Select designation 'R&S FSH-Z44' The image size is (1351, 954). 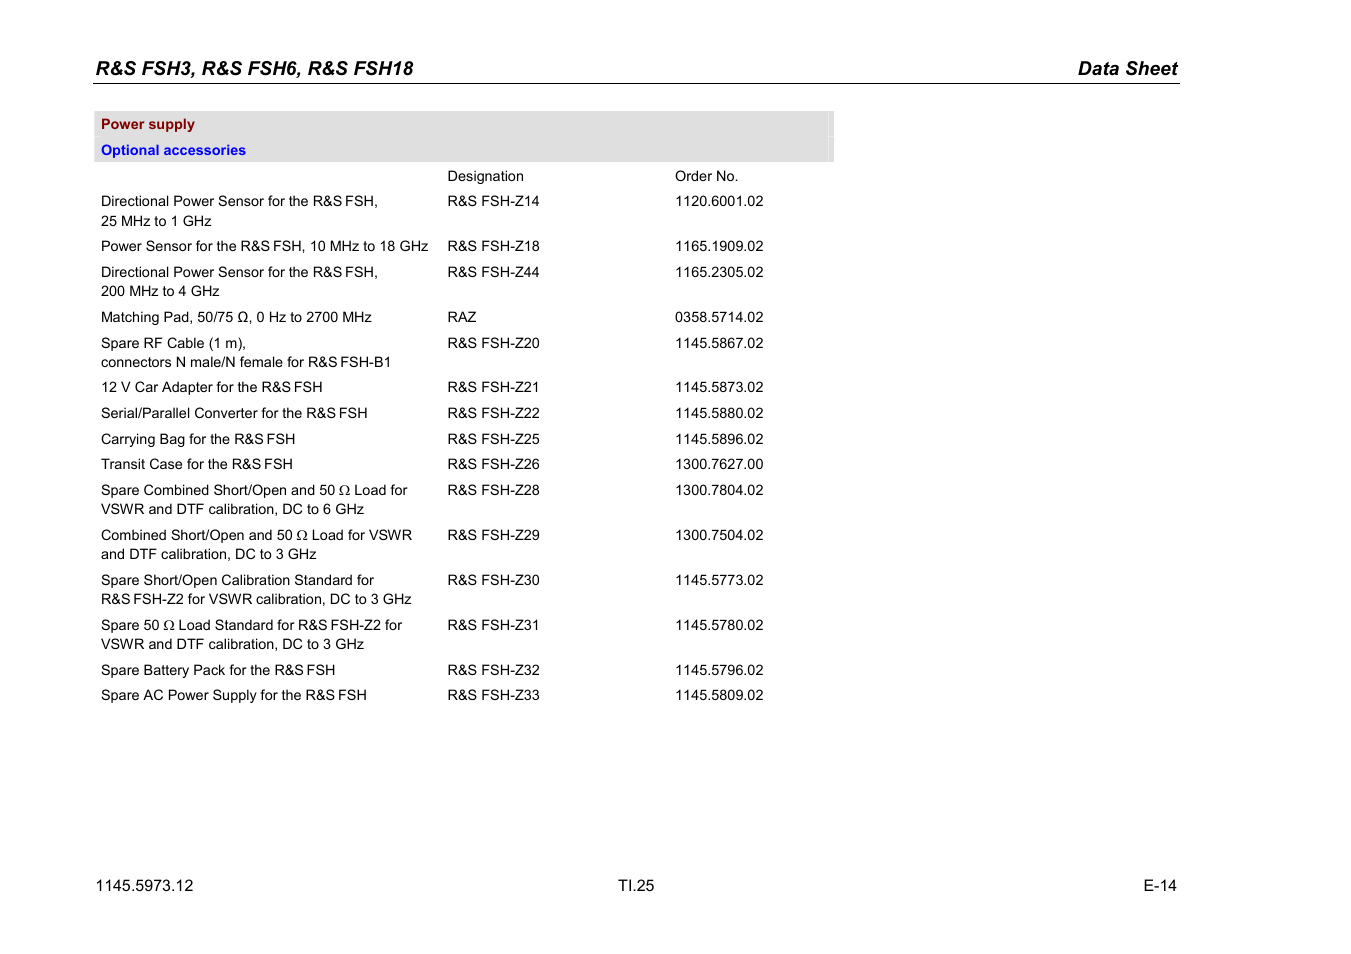click(493, 272)
